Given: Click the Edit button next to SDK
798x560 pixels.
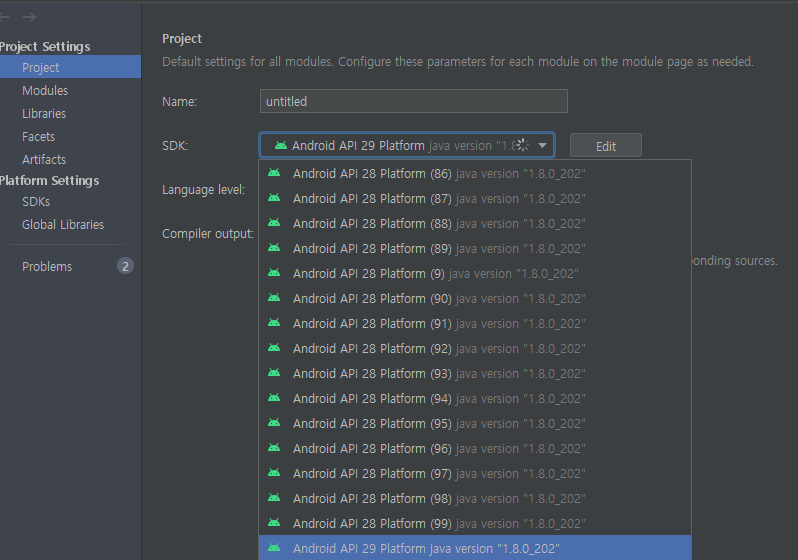Looking at the screenshot, I should click(x=606, y=146).
